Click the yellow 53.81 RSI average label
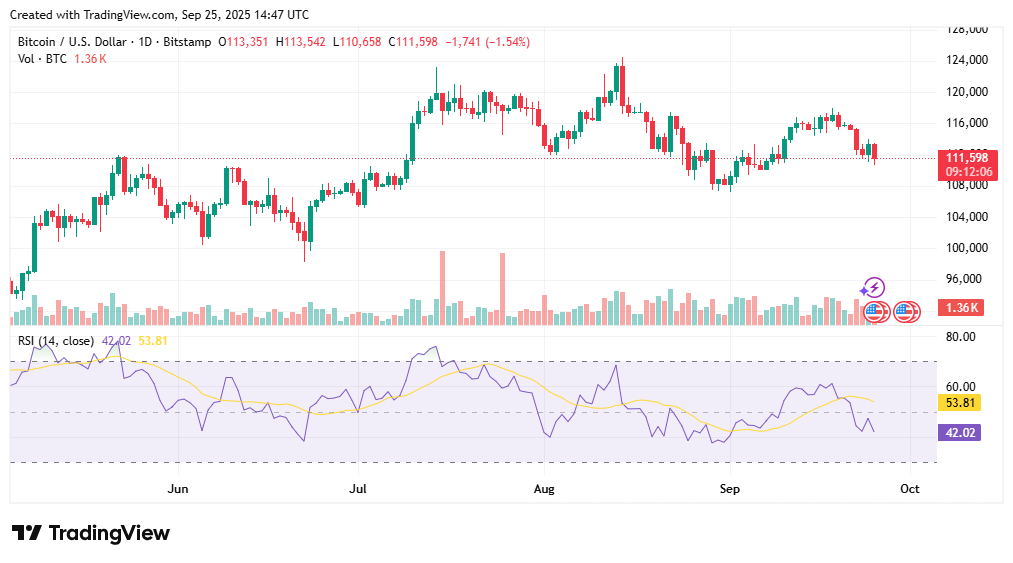 click(959, 403)
